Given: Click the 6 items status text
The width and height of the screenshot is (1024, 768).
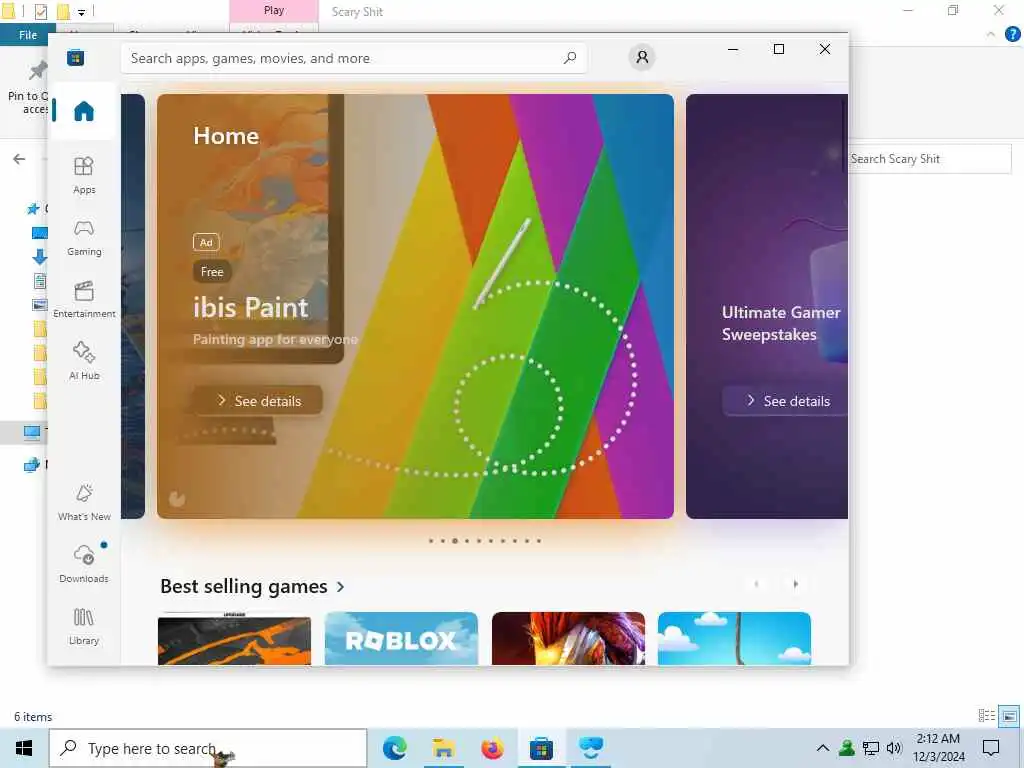Looking at the screenshot, I should tap(33, 716).
